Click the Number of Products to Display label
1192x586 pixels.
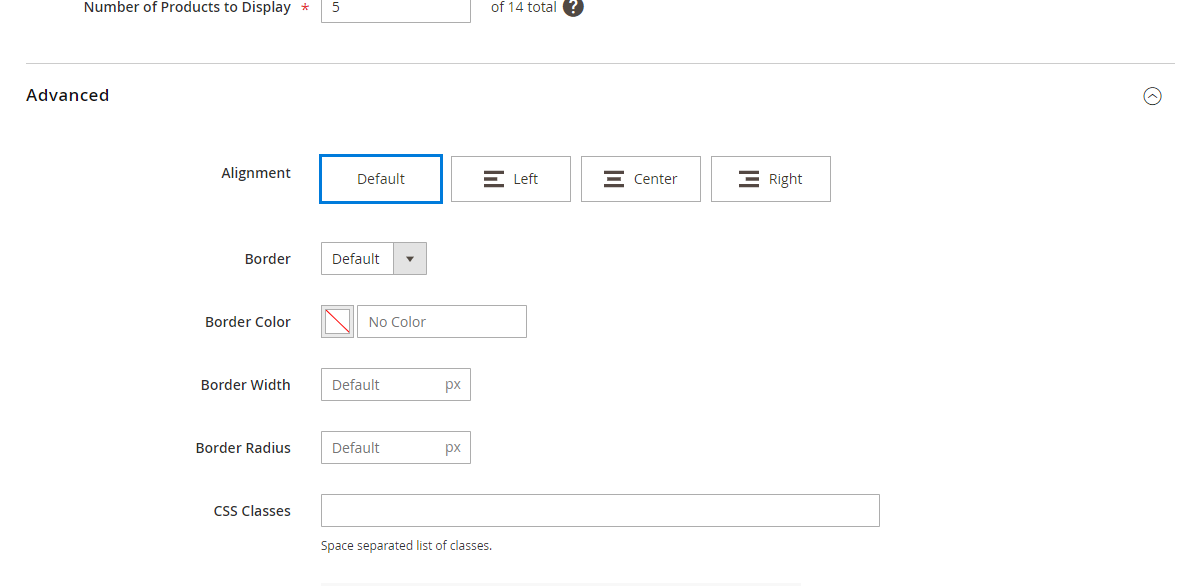coord(187,8)
